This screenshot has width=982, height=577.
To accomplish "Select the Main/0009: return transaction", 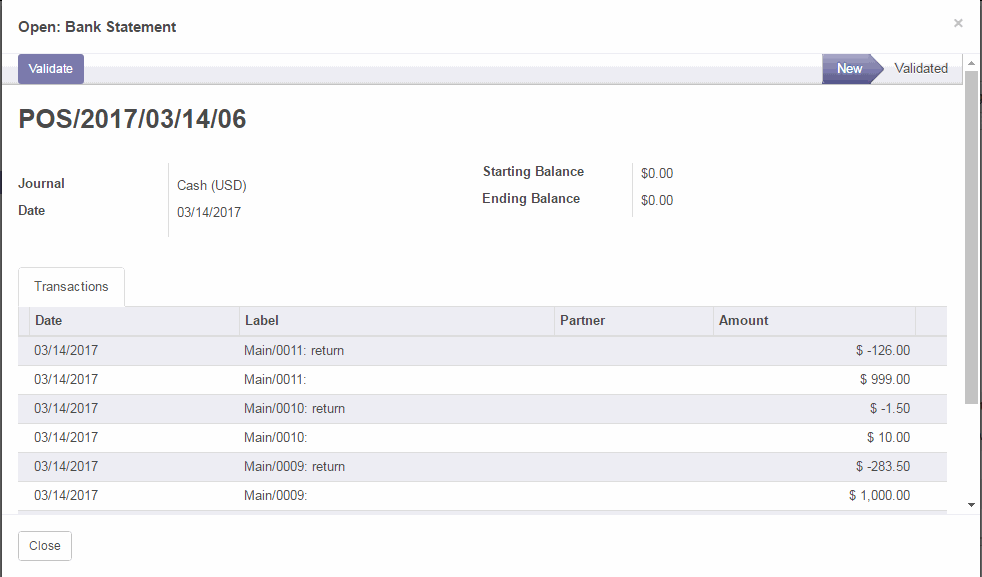I will coord(294,467).
